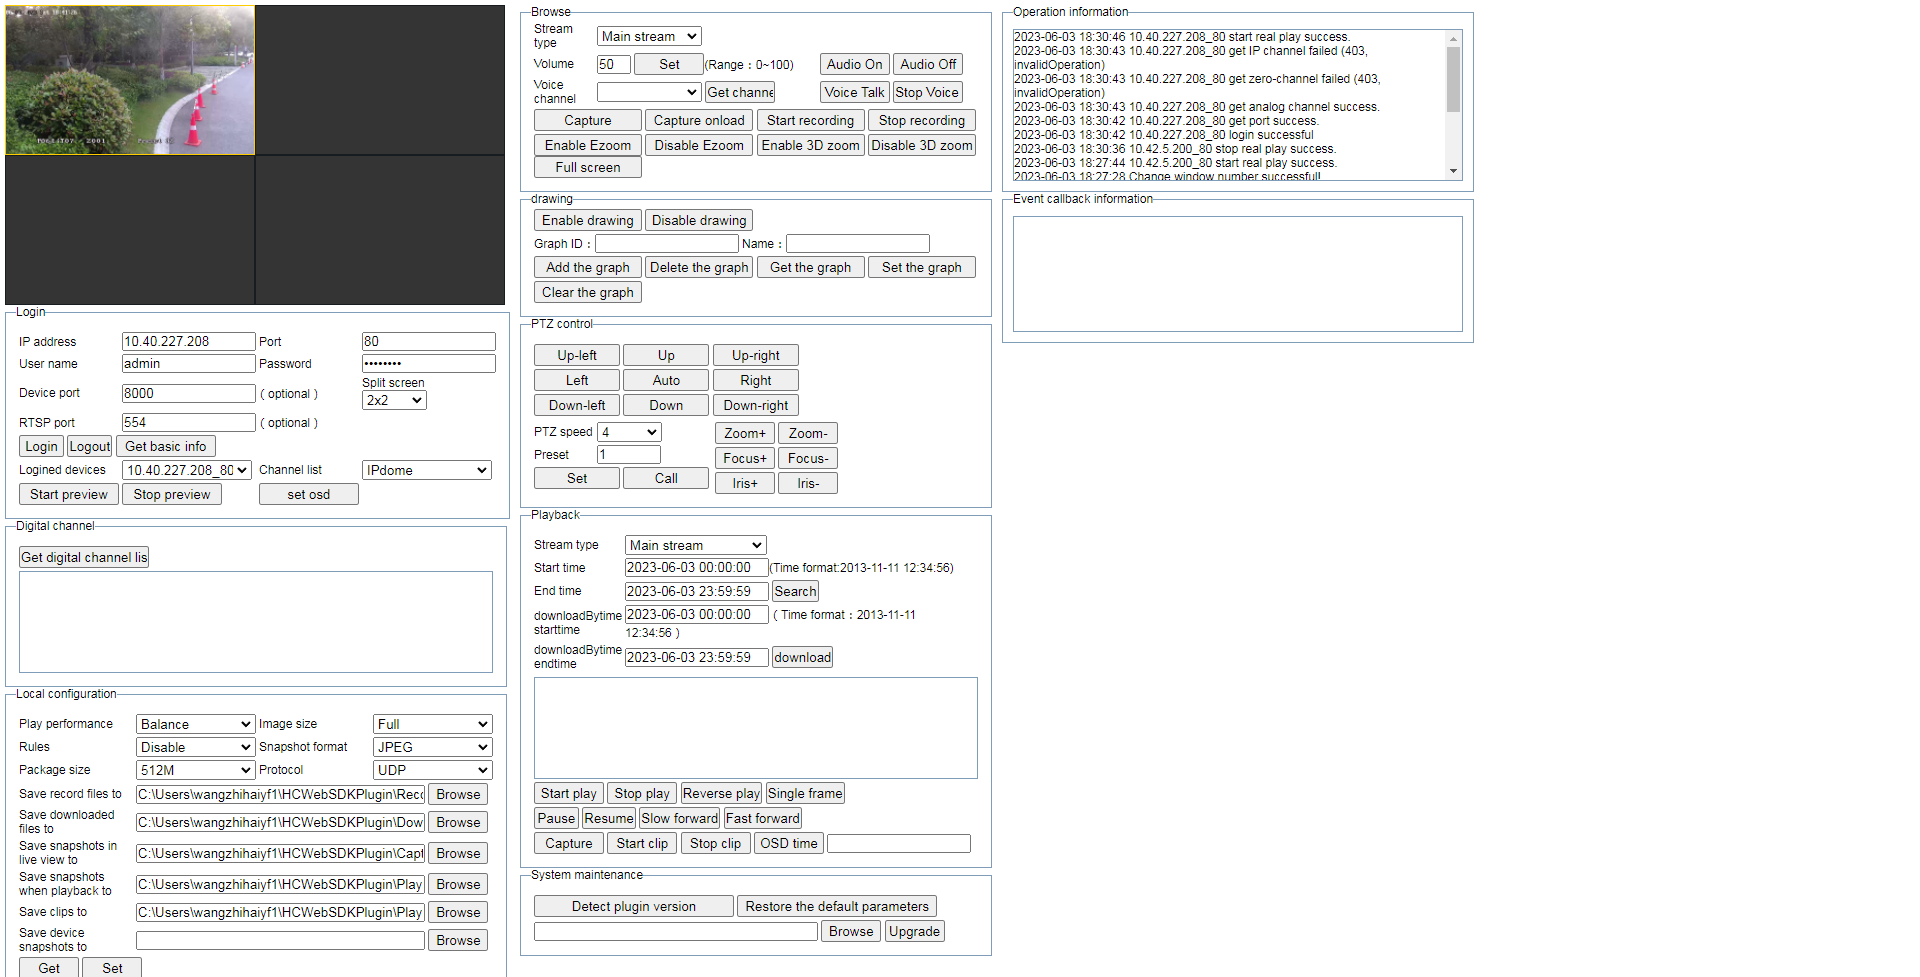Click Zoom+ in PTZ control
1920x977 pixels.
tap(744, 433)
